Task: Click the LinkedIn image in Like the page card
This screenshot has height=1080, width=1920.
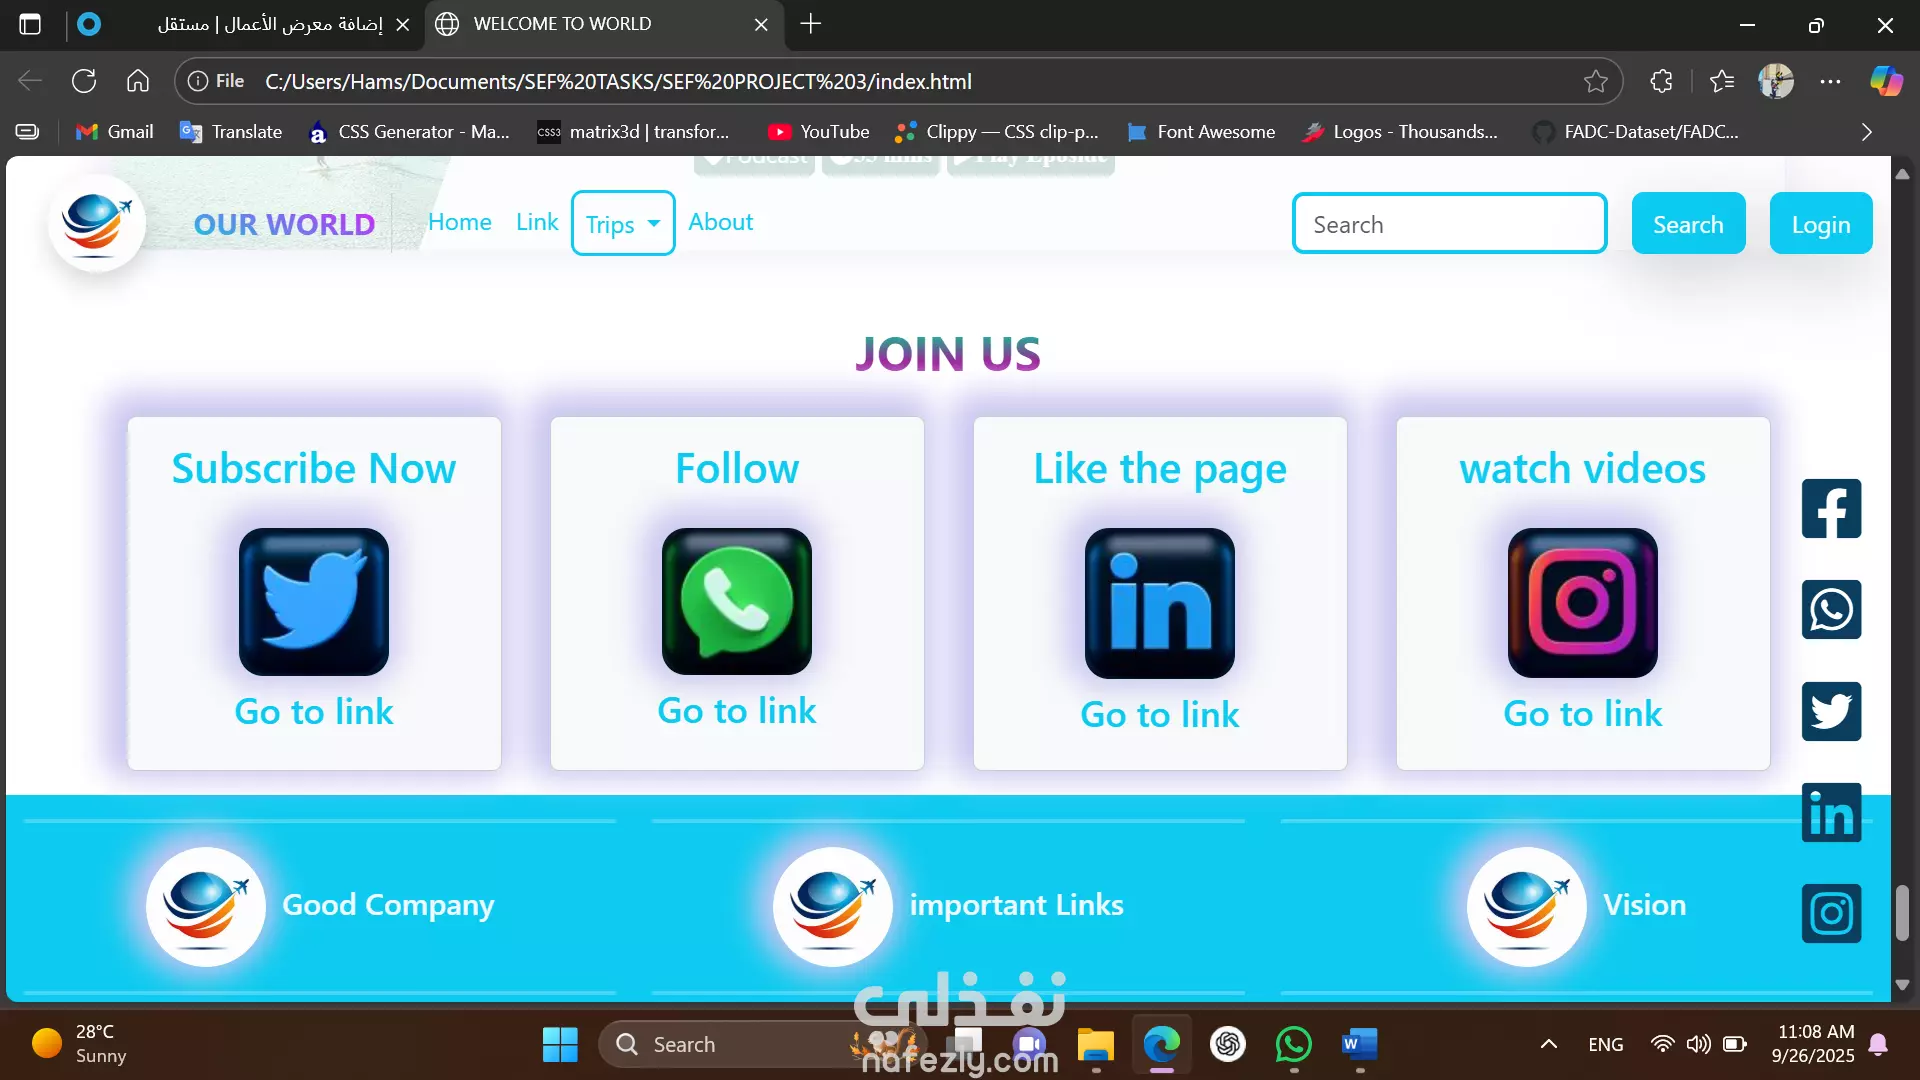Action: tap(1160, 603)
